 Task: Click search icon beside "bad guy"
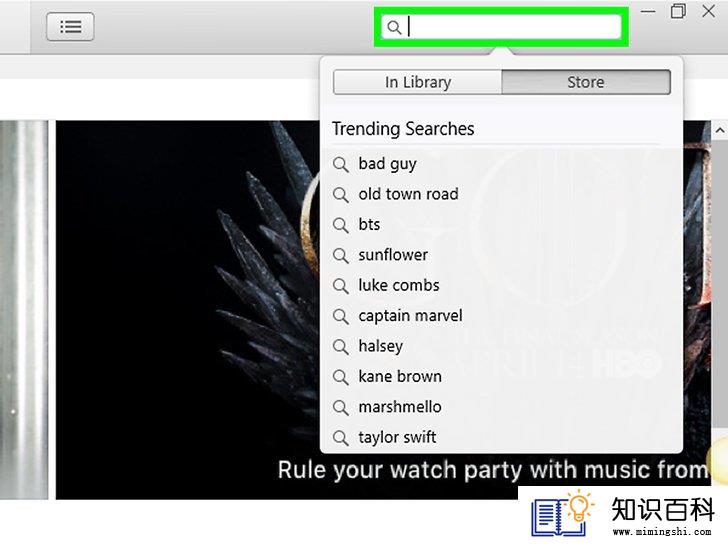[340, 164]
